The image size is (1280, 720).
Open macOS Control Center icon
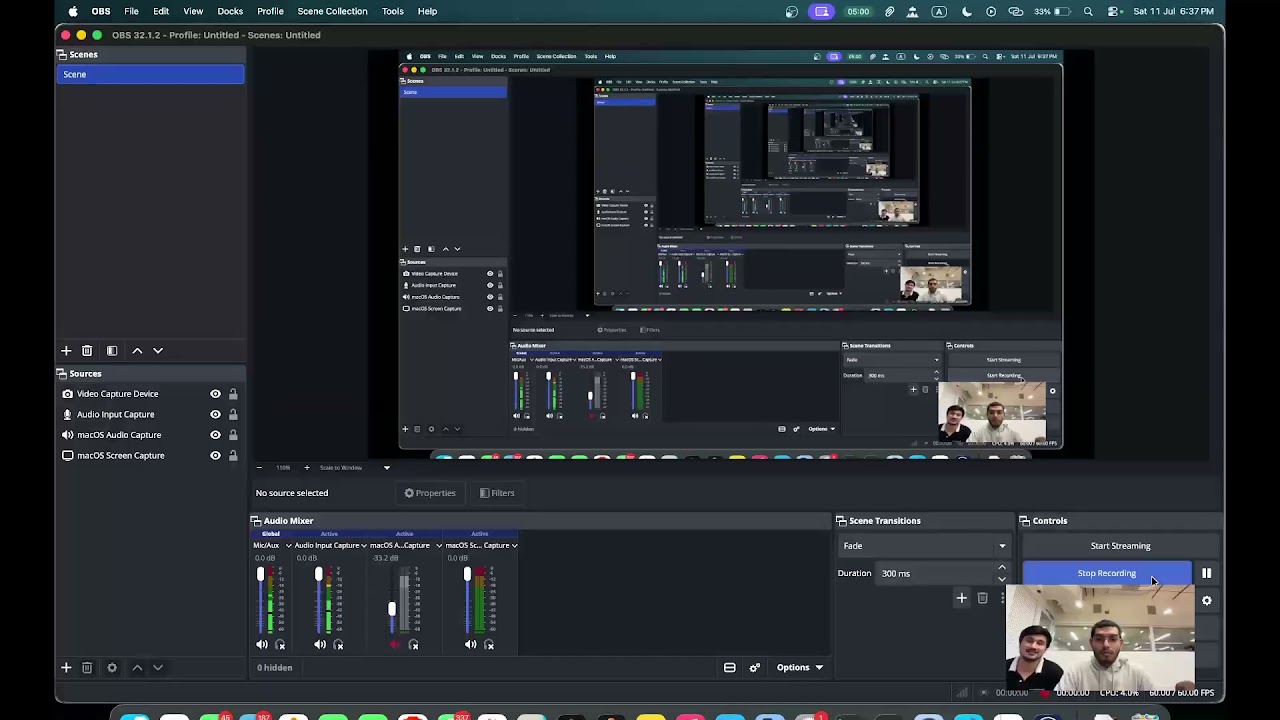(x=1115, y=11)
